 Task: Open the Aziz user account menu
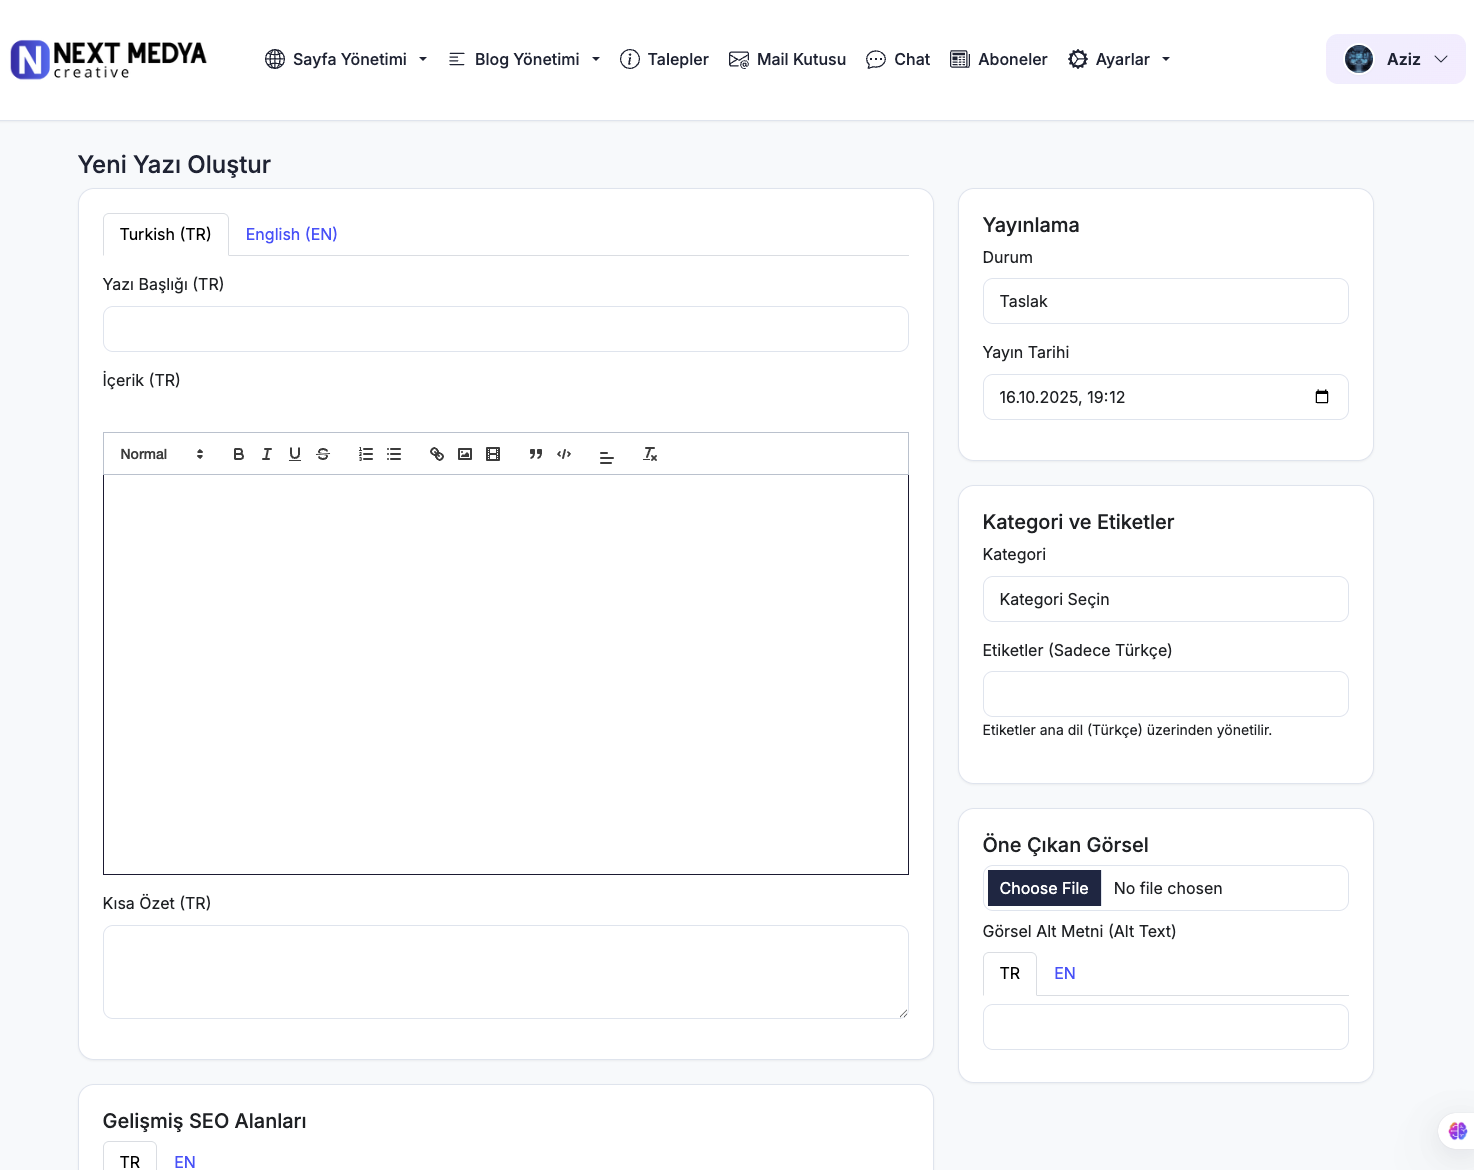1395,59
